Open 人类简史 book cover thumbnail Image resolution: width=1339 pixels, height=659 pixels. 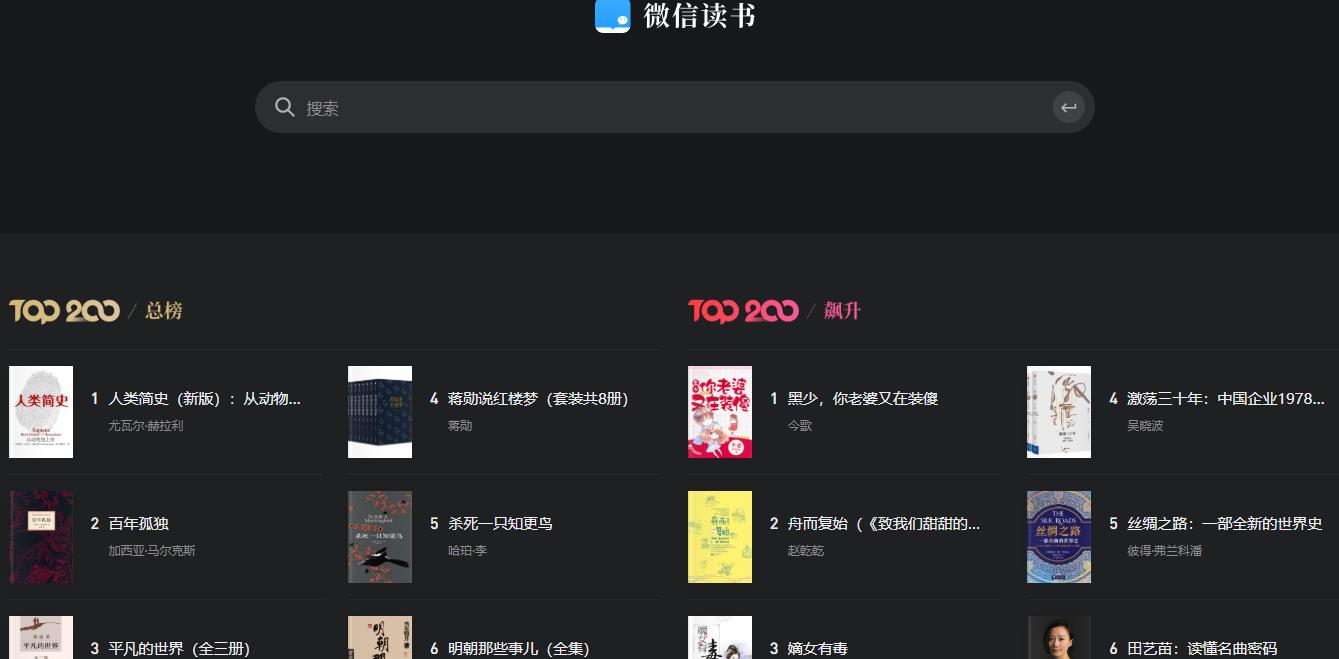pyautogui.click(x=41, y=412)
